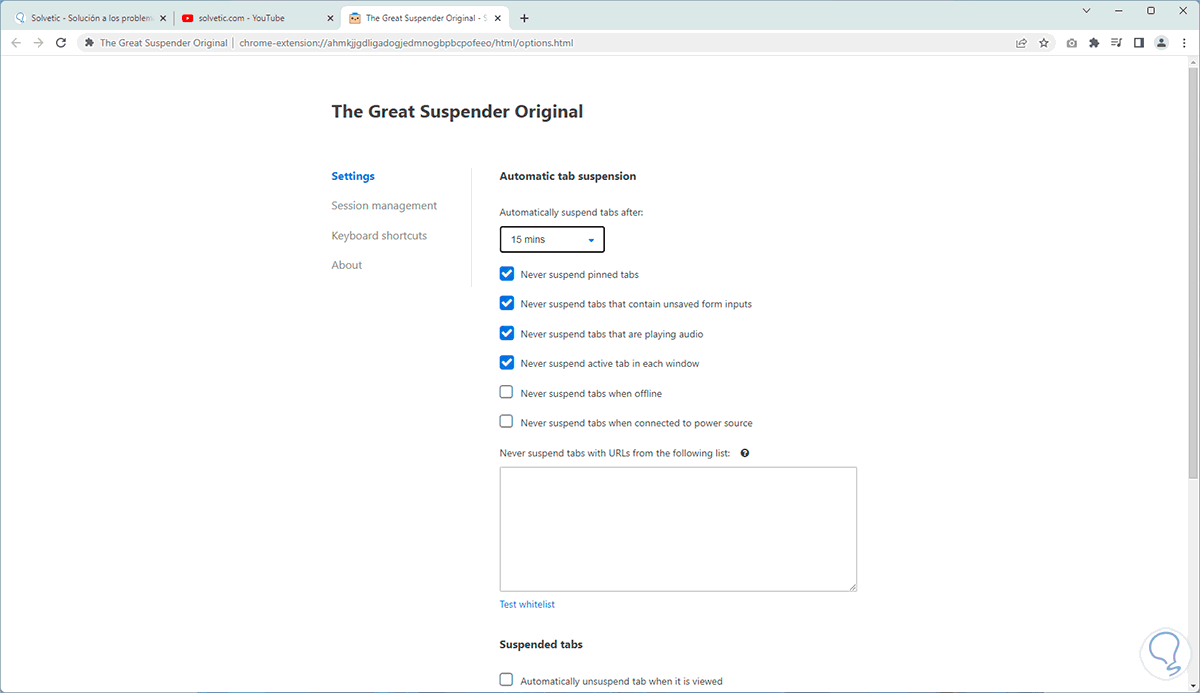This screenshot has height=693, width=1200.
Task: Toggle the browser side panel
Action: [1139, 43]
